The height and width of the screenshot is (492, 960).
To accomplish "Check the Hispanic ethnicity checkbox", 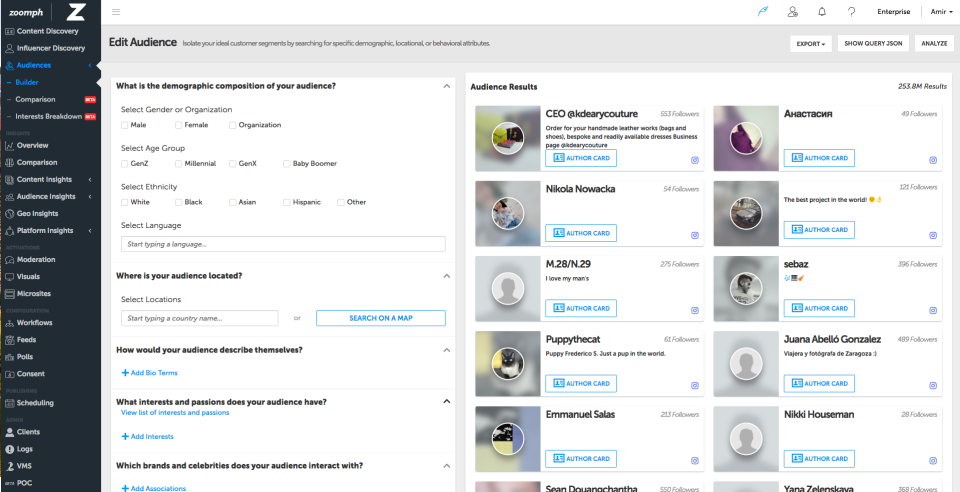I will click(x=287, y=202).
